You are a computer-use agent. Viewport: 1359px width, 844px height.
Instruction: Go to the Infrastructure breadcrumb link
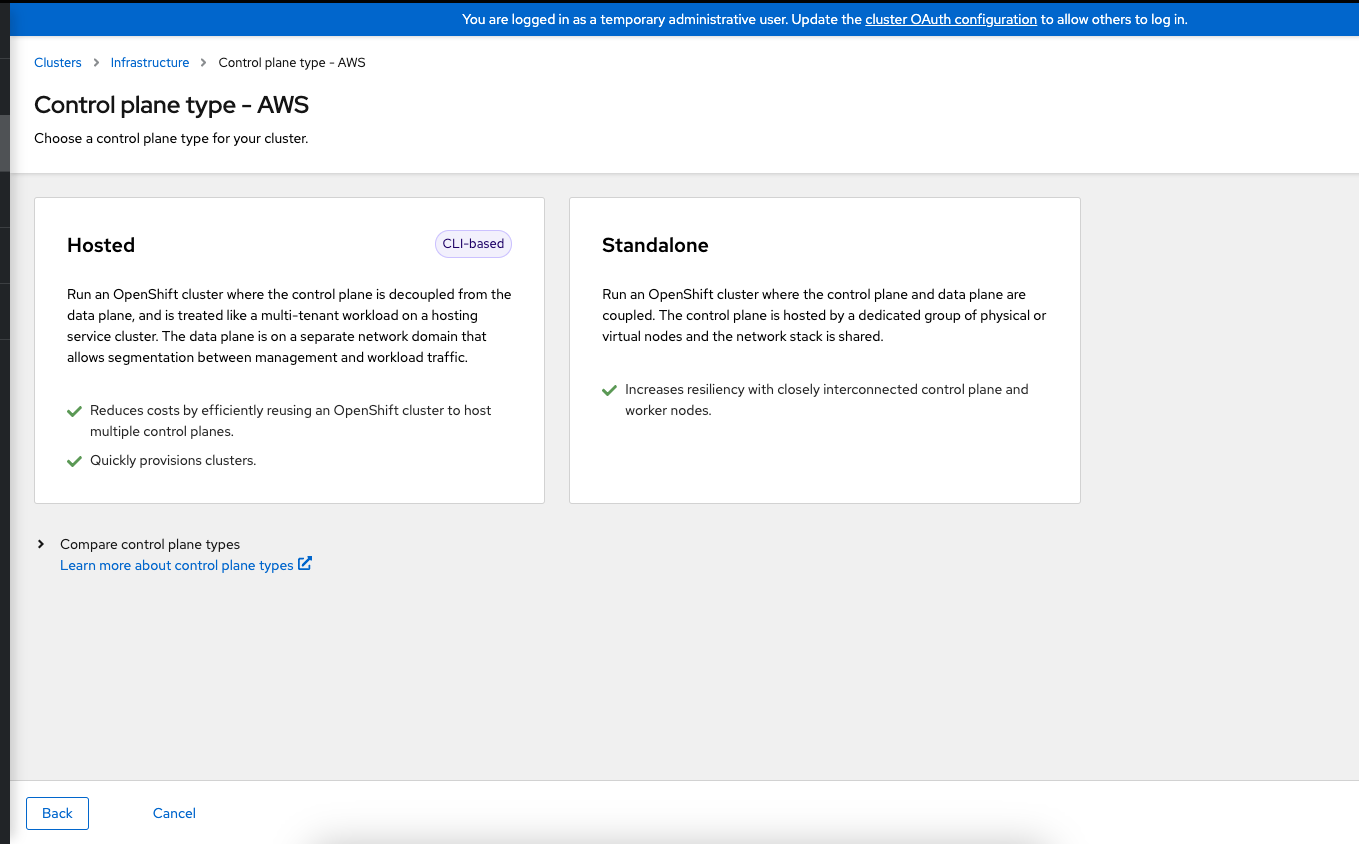150,62
